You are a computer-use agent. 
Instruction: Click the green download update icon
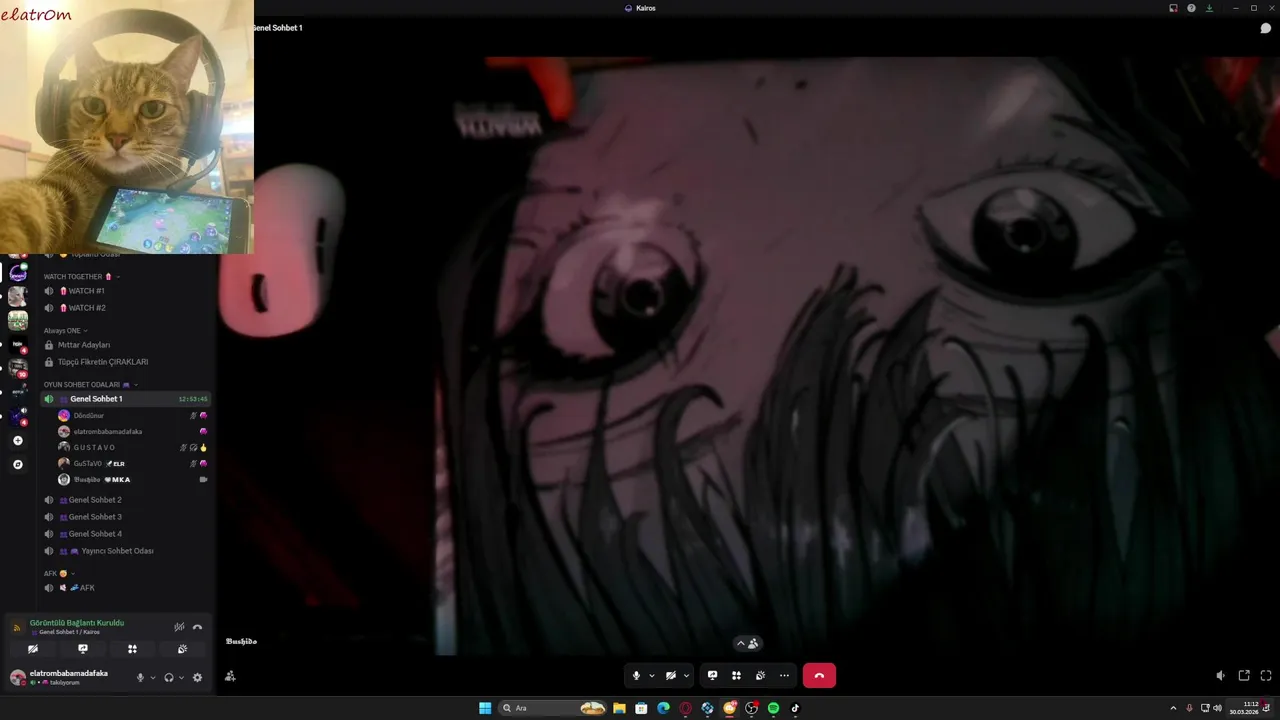tap(1209, 8)
